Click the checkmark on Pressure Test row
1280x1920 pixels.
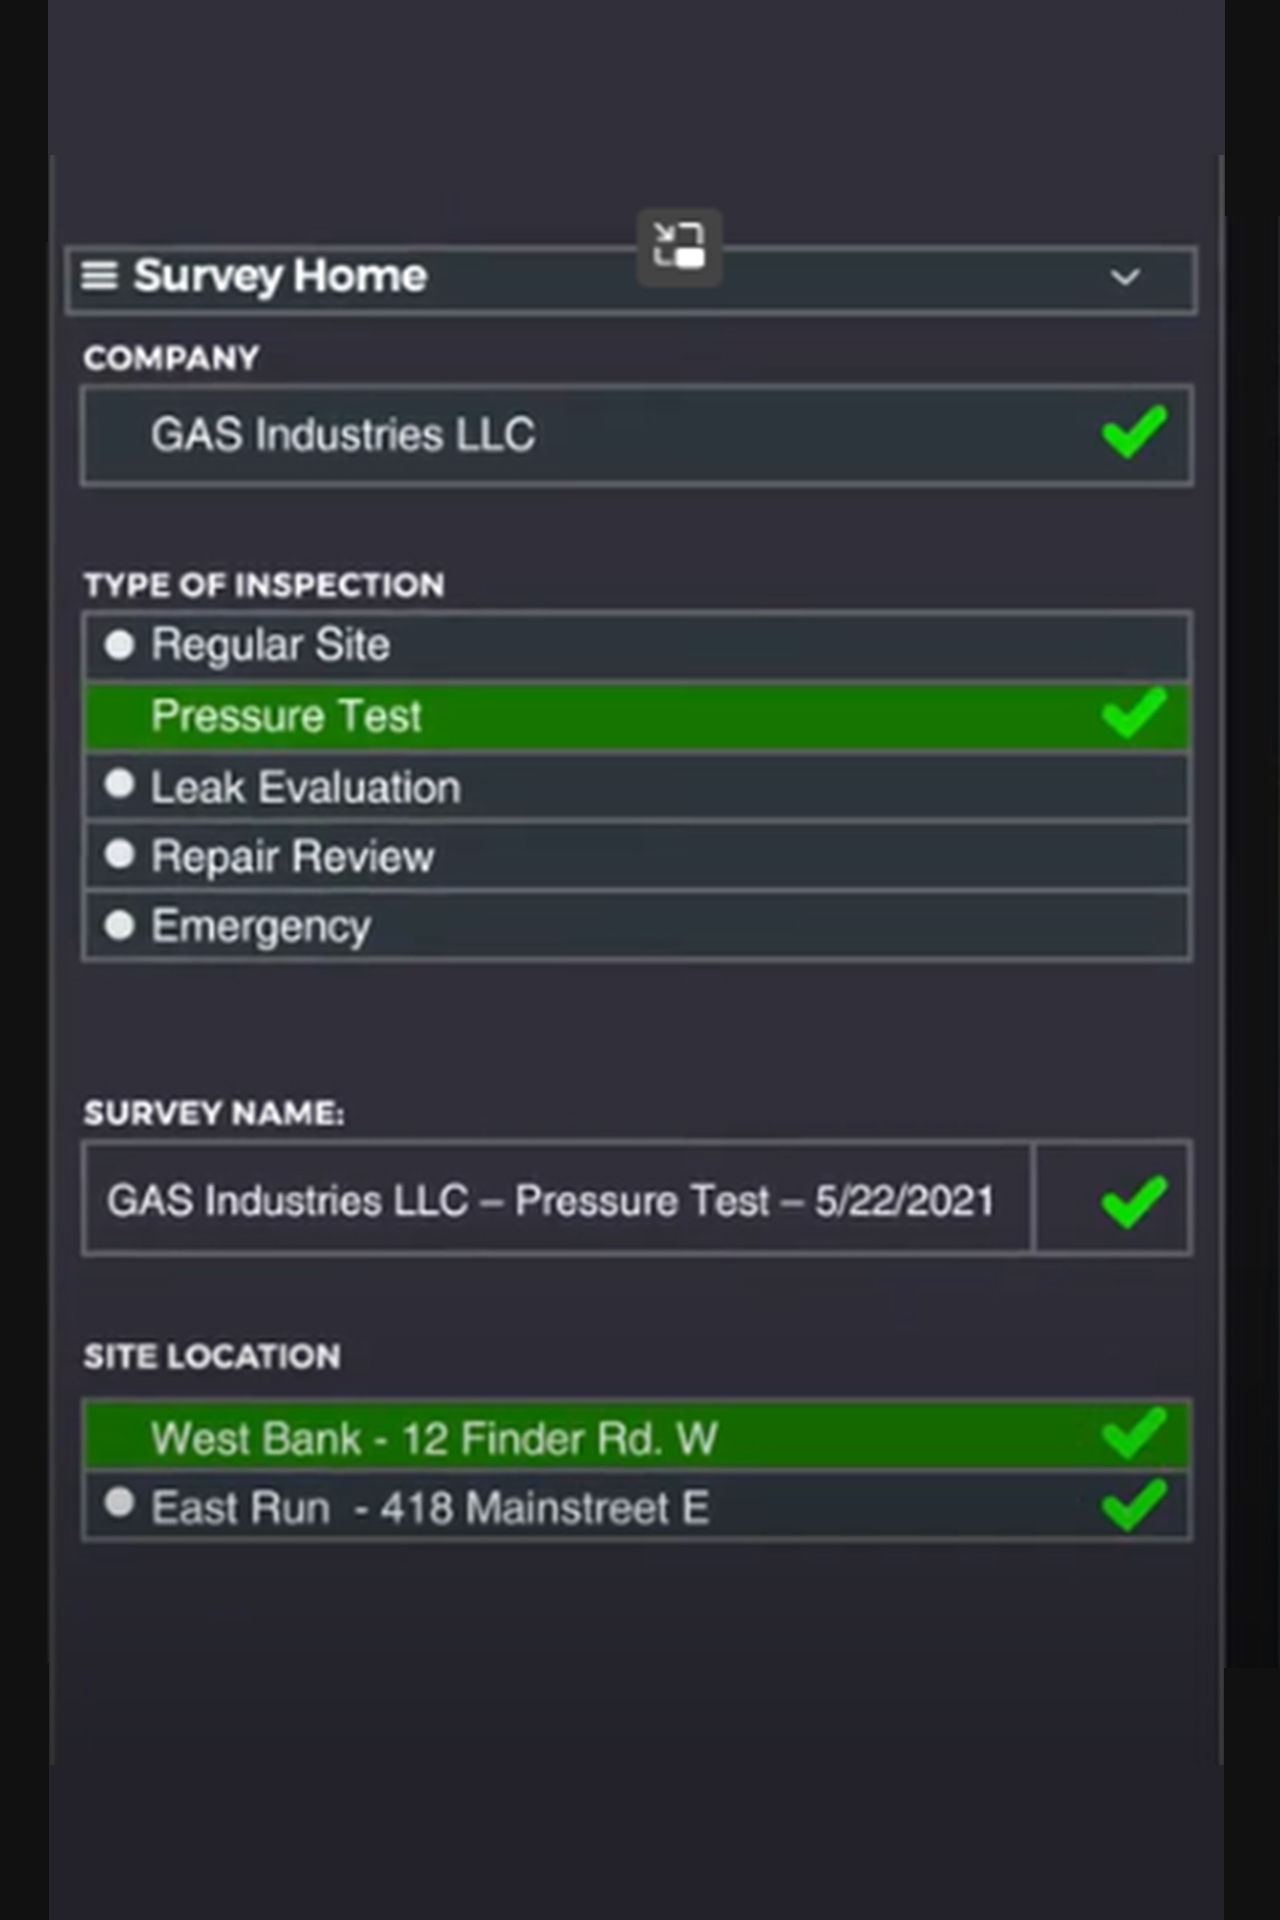(x=1134, y=713)
